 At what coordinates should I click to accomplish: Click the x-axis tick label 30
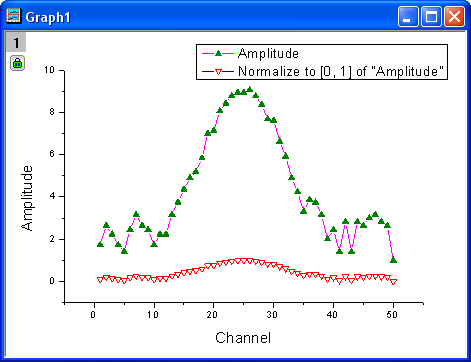point(273,314)
